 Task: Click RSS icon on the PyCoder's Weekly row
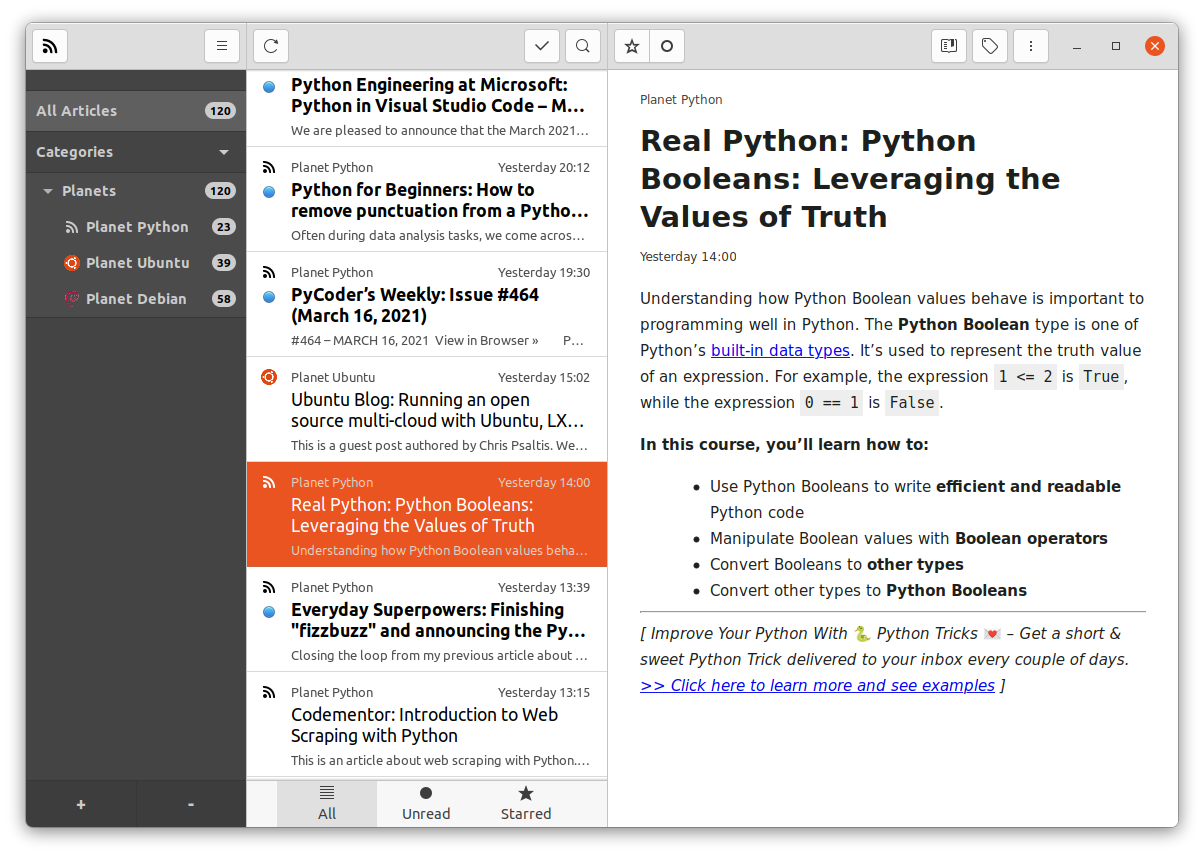coord(269,272)
